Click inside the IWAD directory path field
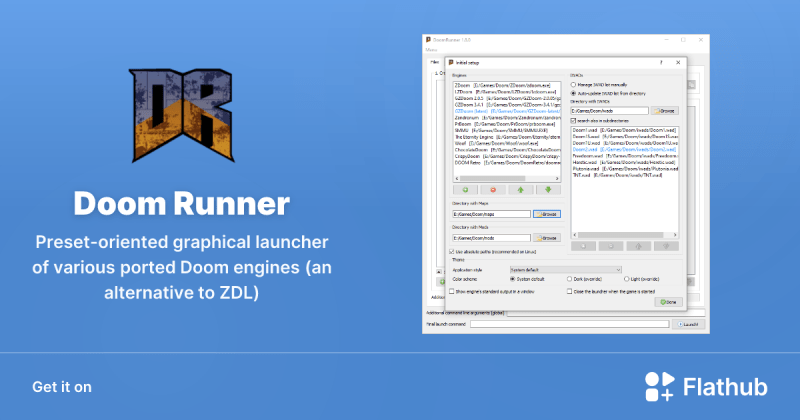Screen dimensions: 800x420 [x=610, y=111]
